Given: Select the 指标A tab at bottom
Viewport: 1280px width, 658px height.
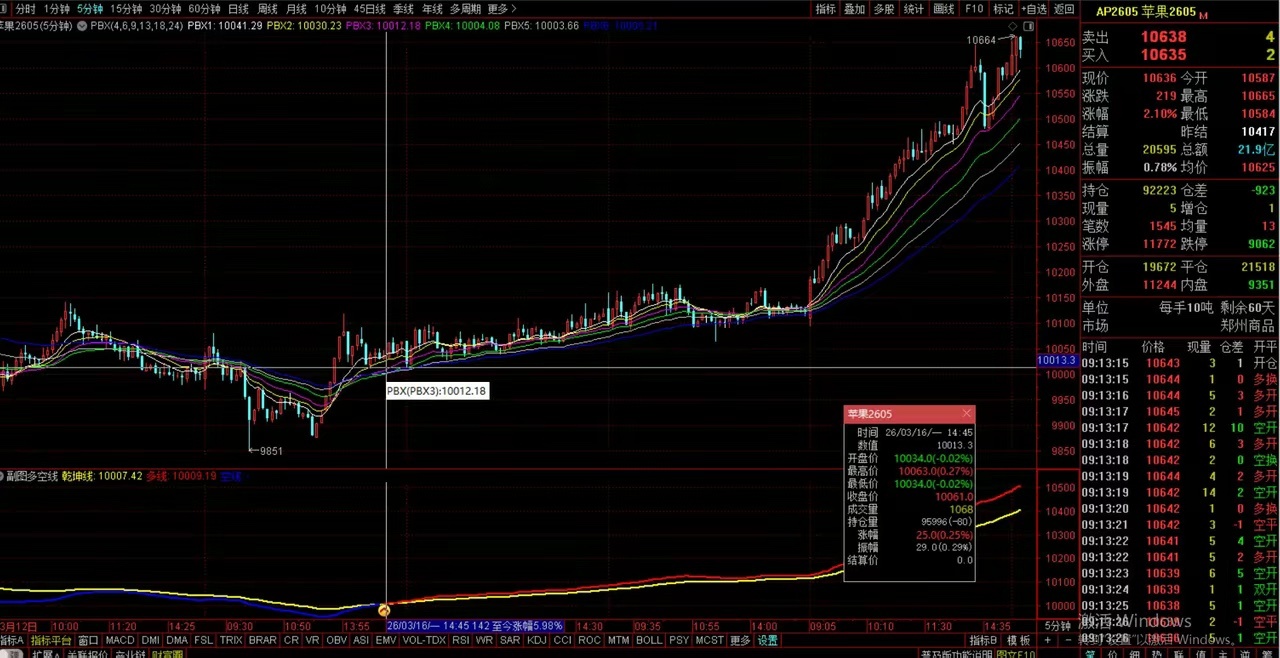Looking at the screenshot, I should tap(12, 640).
